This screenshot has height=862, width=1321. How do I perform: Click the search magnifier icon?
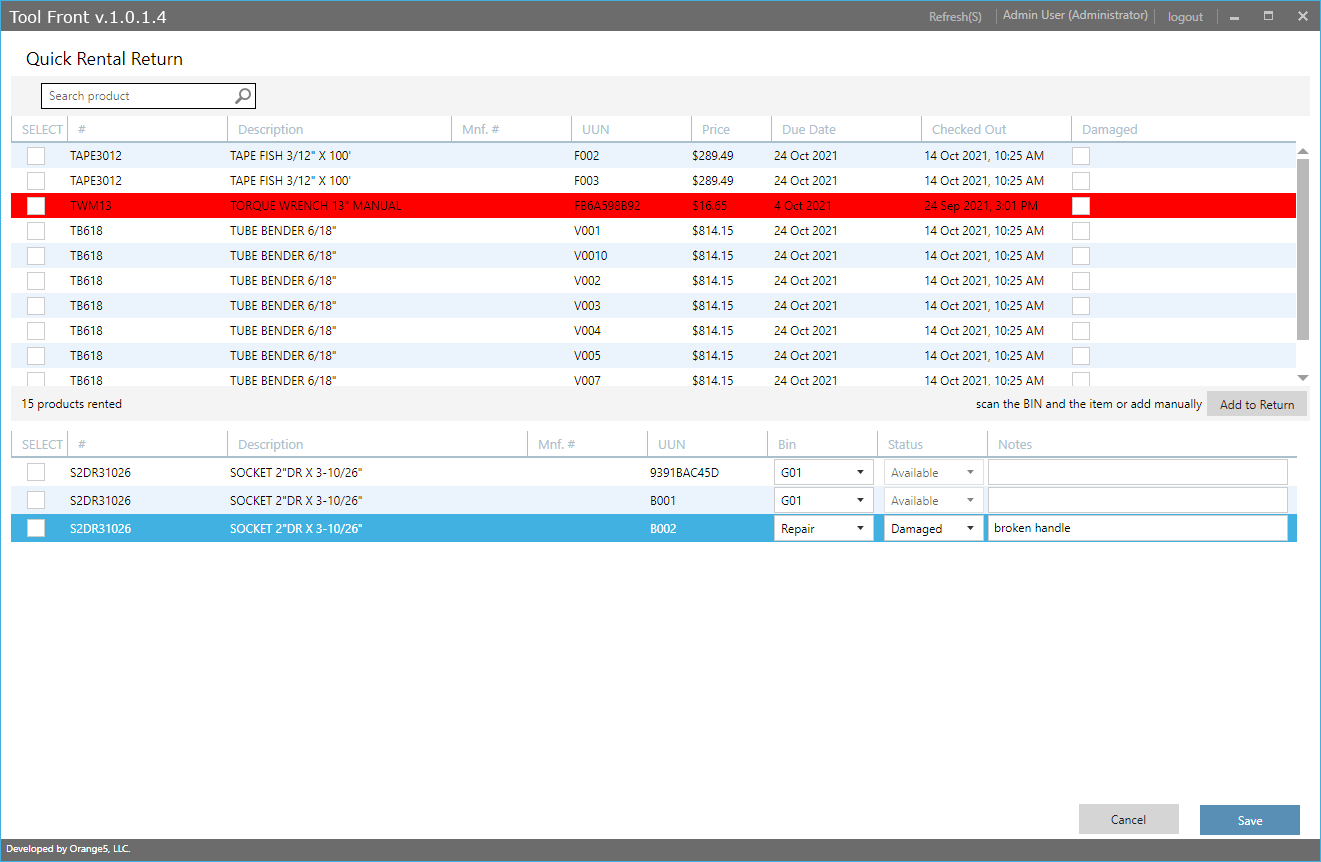[243, 96]
